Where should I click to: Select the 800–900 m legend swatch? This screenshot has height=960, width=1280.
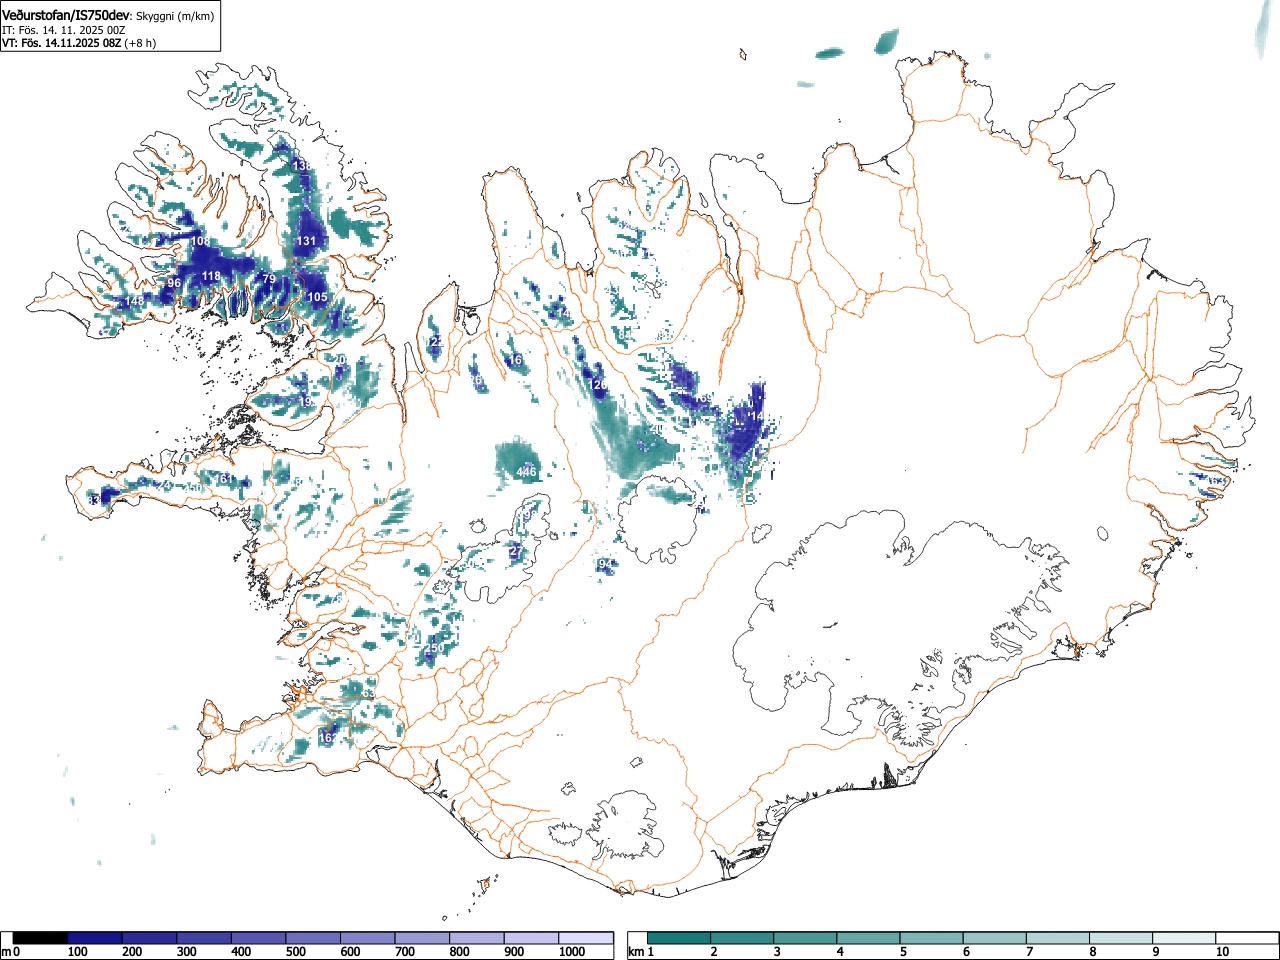[x=477, y=938]
